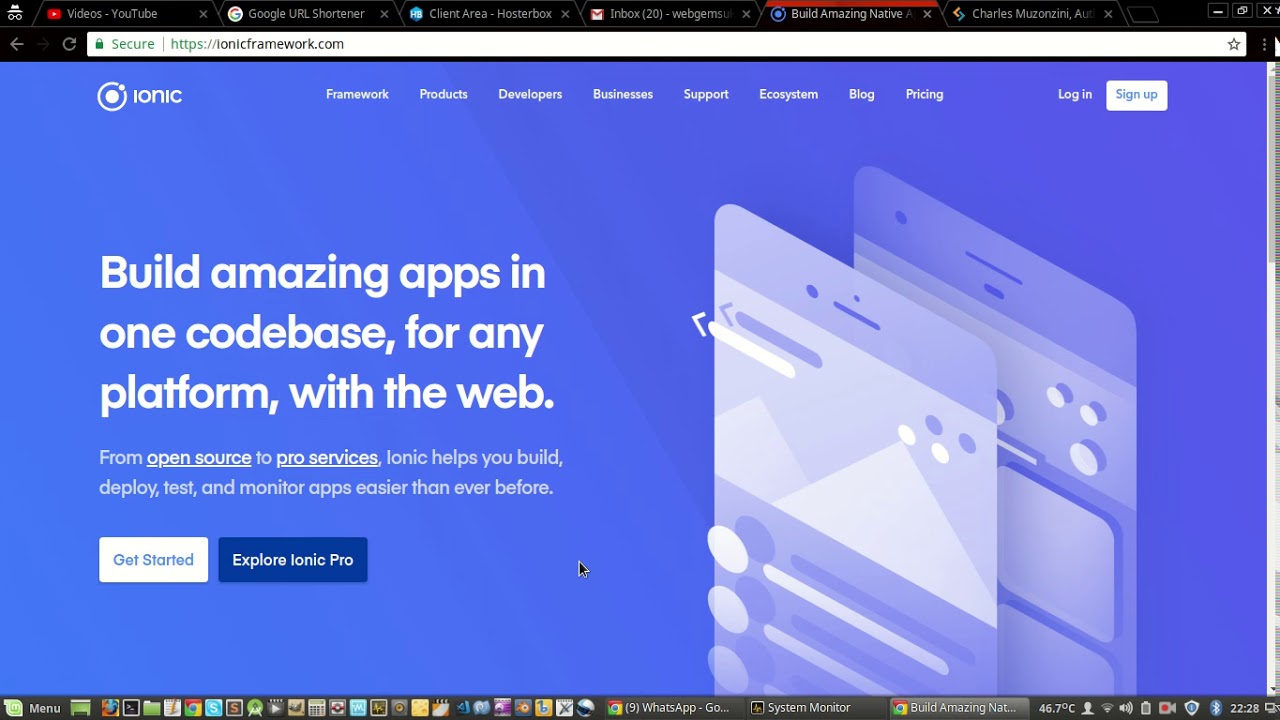Click the 22:28 clock in the panel
The width and height of the screenshot is (1280, 720).
1245,708
